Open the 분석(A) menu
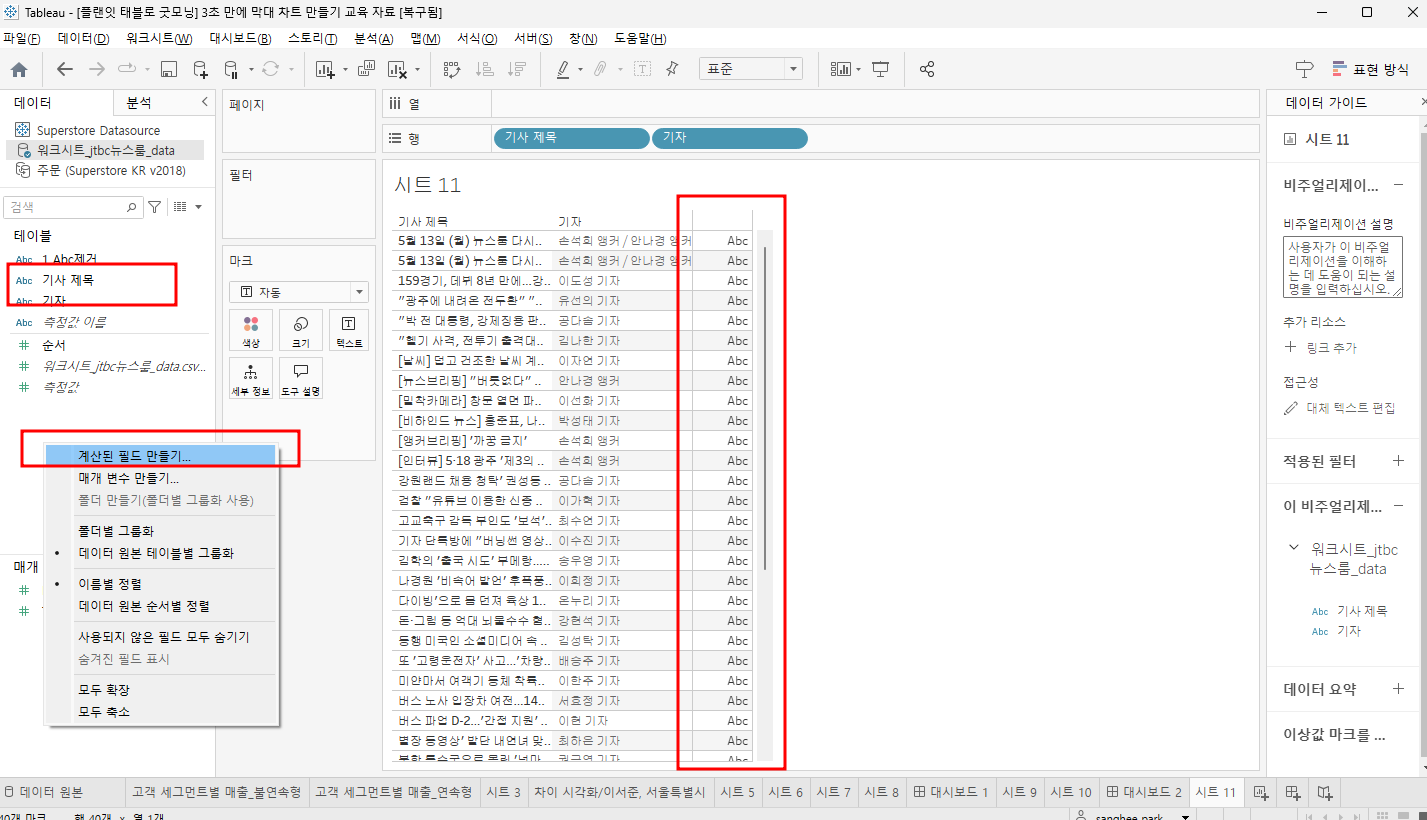Screen dimensions: 1427x820 tap(373, 38)
